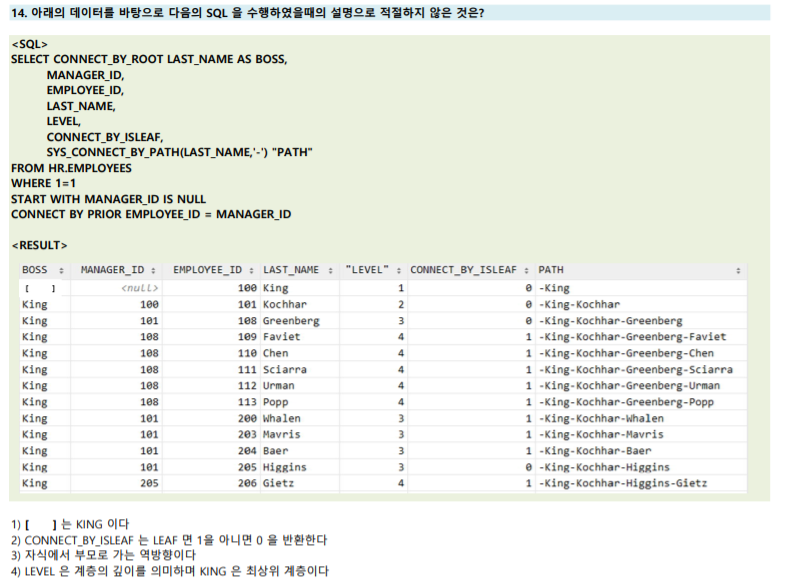The height and width of the screenshot is (578, 785).
Task: Click the sort arrows in the BOSS column header
Action: pyautogui.click(x=61, y=271)
